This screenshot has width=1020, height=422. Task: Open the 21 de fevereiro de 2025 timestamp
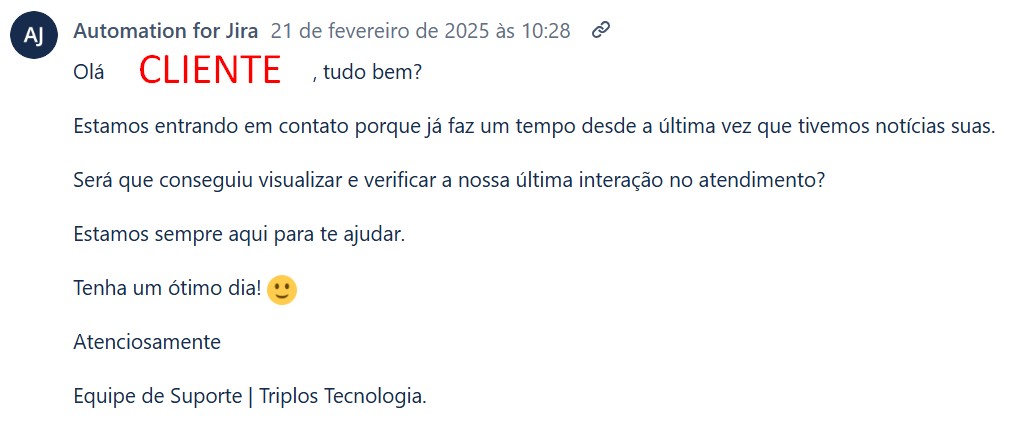[x=420, y=31]
